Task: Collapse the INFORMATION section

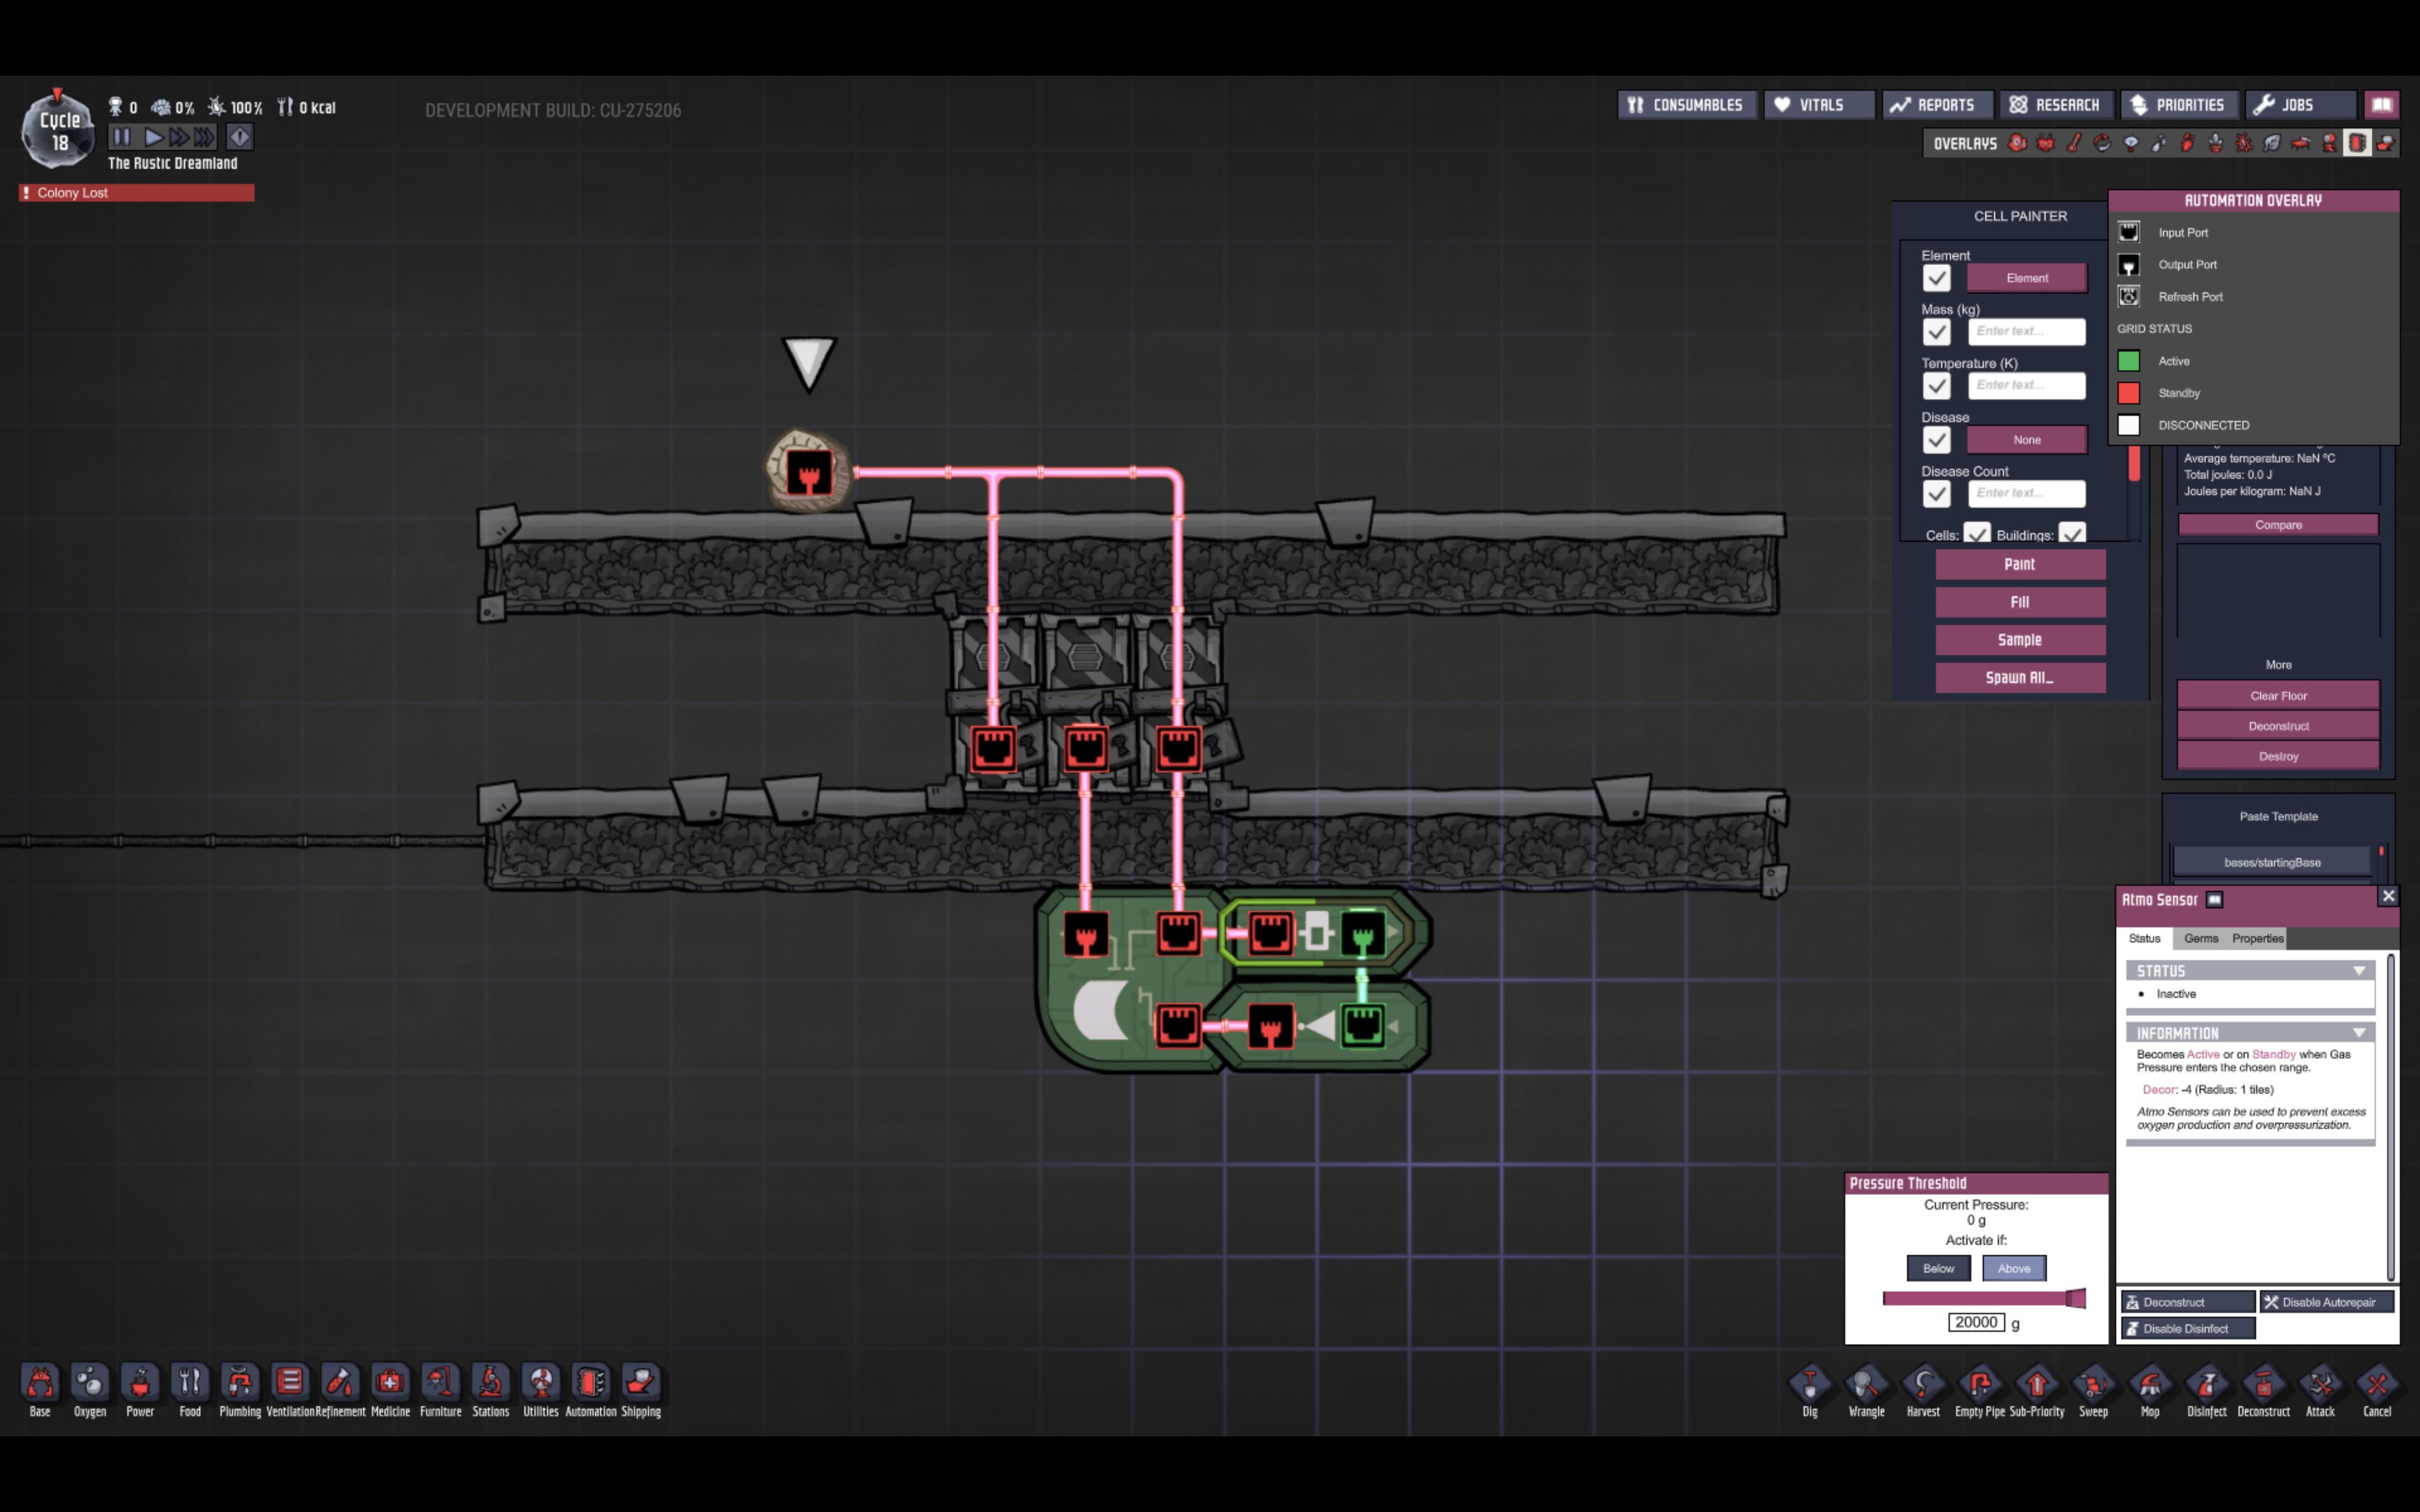Action: coord(2358,1033)
